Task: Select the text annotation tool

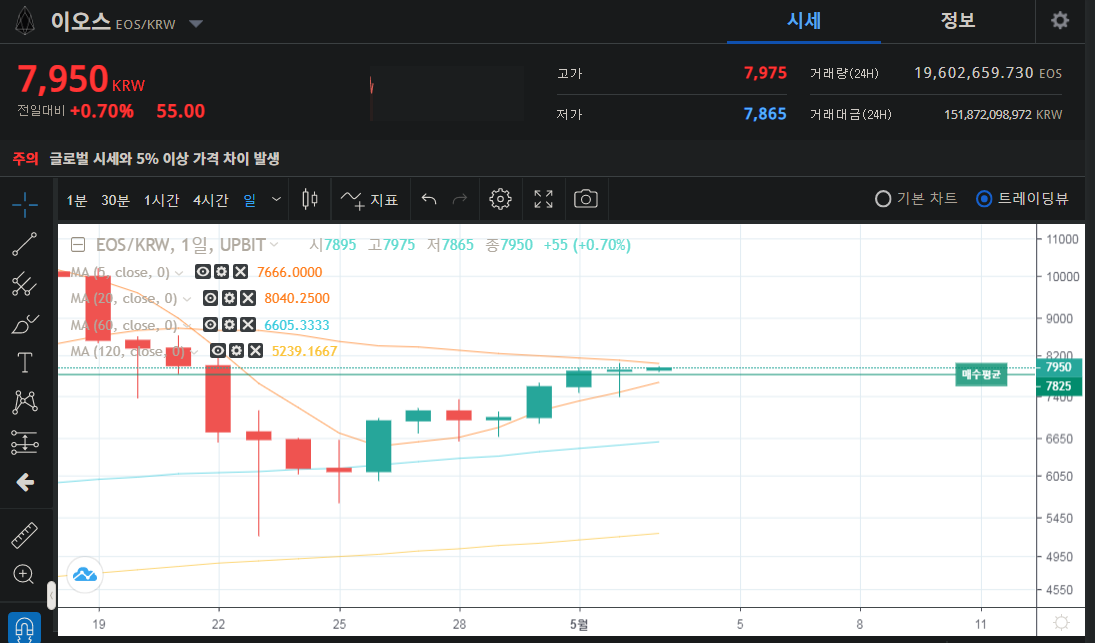Action: [25, 362]
